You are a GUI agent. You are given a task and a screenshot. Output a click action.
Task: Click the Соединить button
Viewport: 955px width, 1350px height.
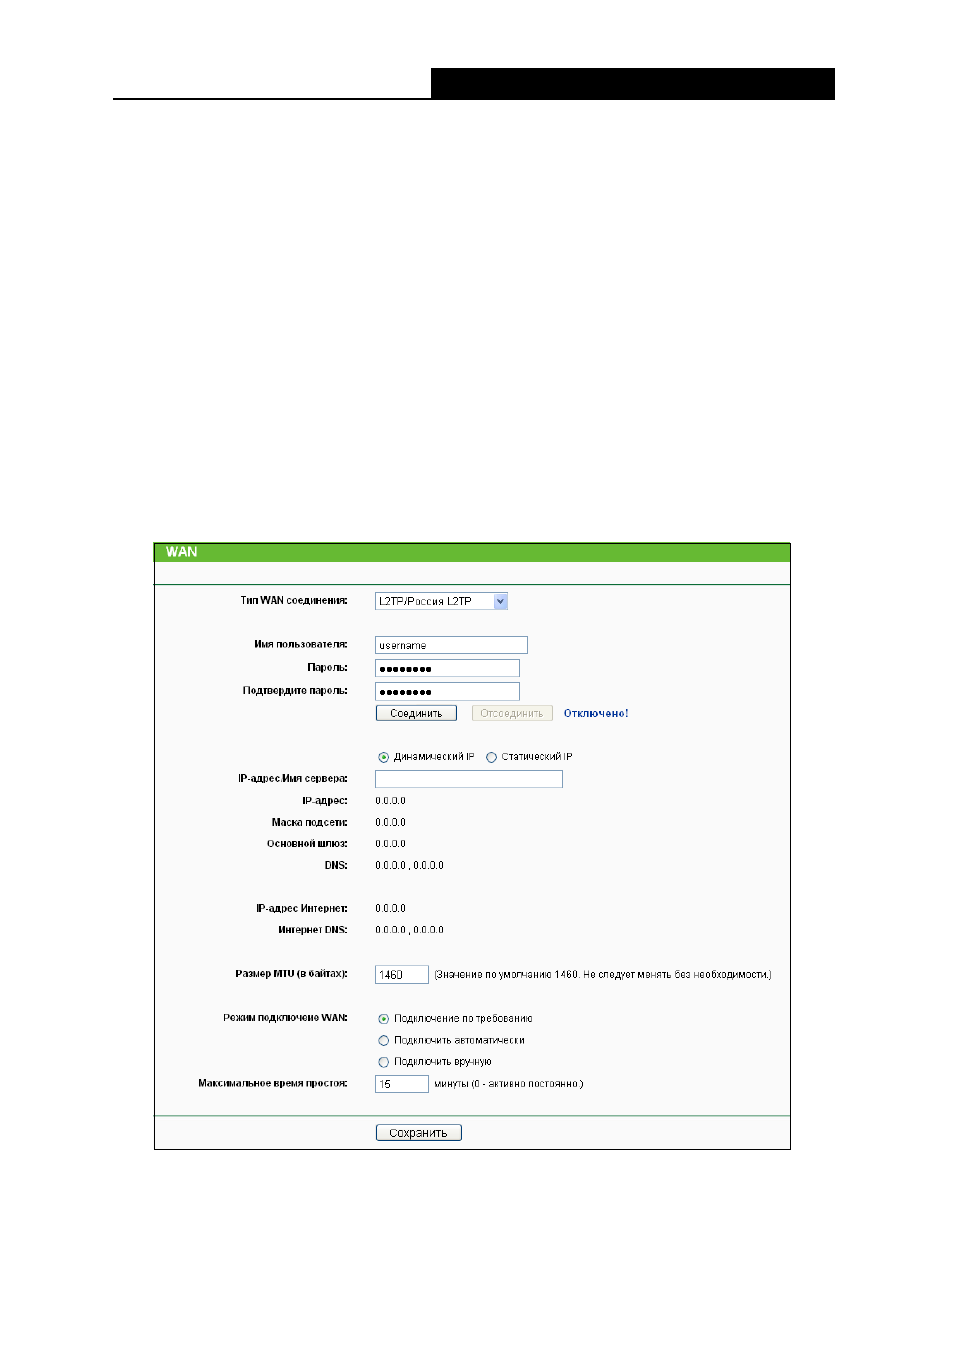pos(416,713)
